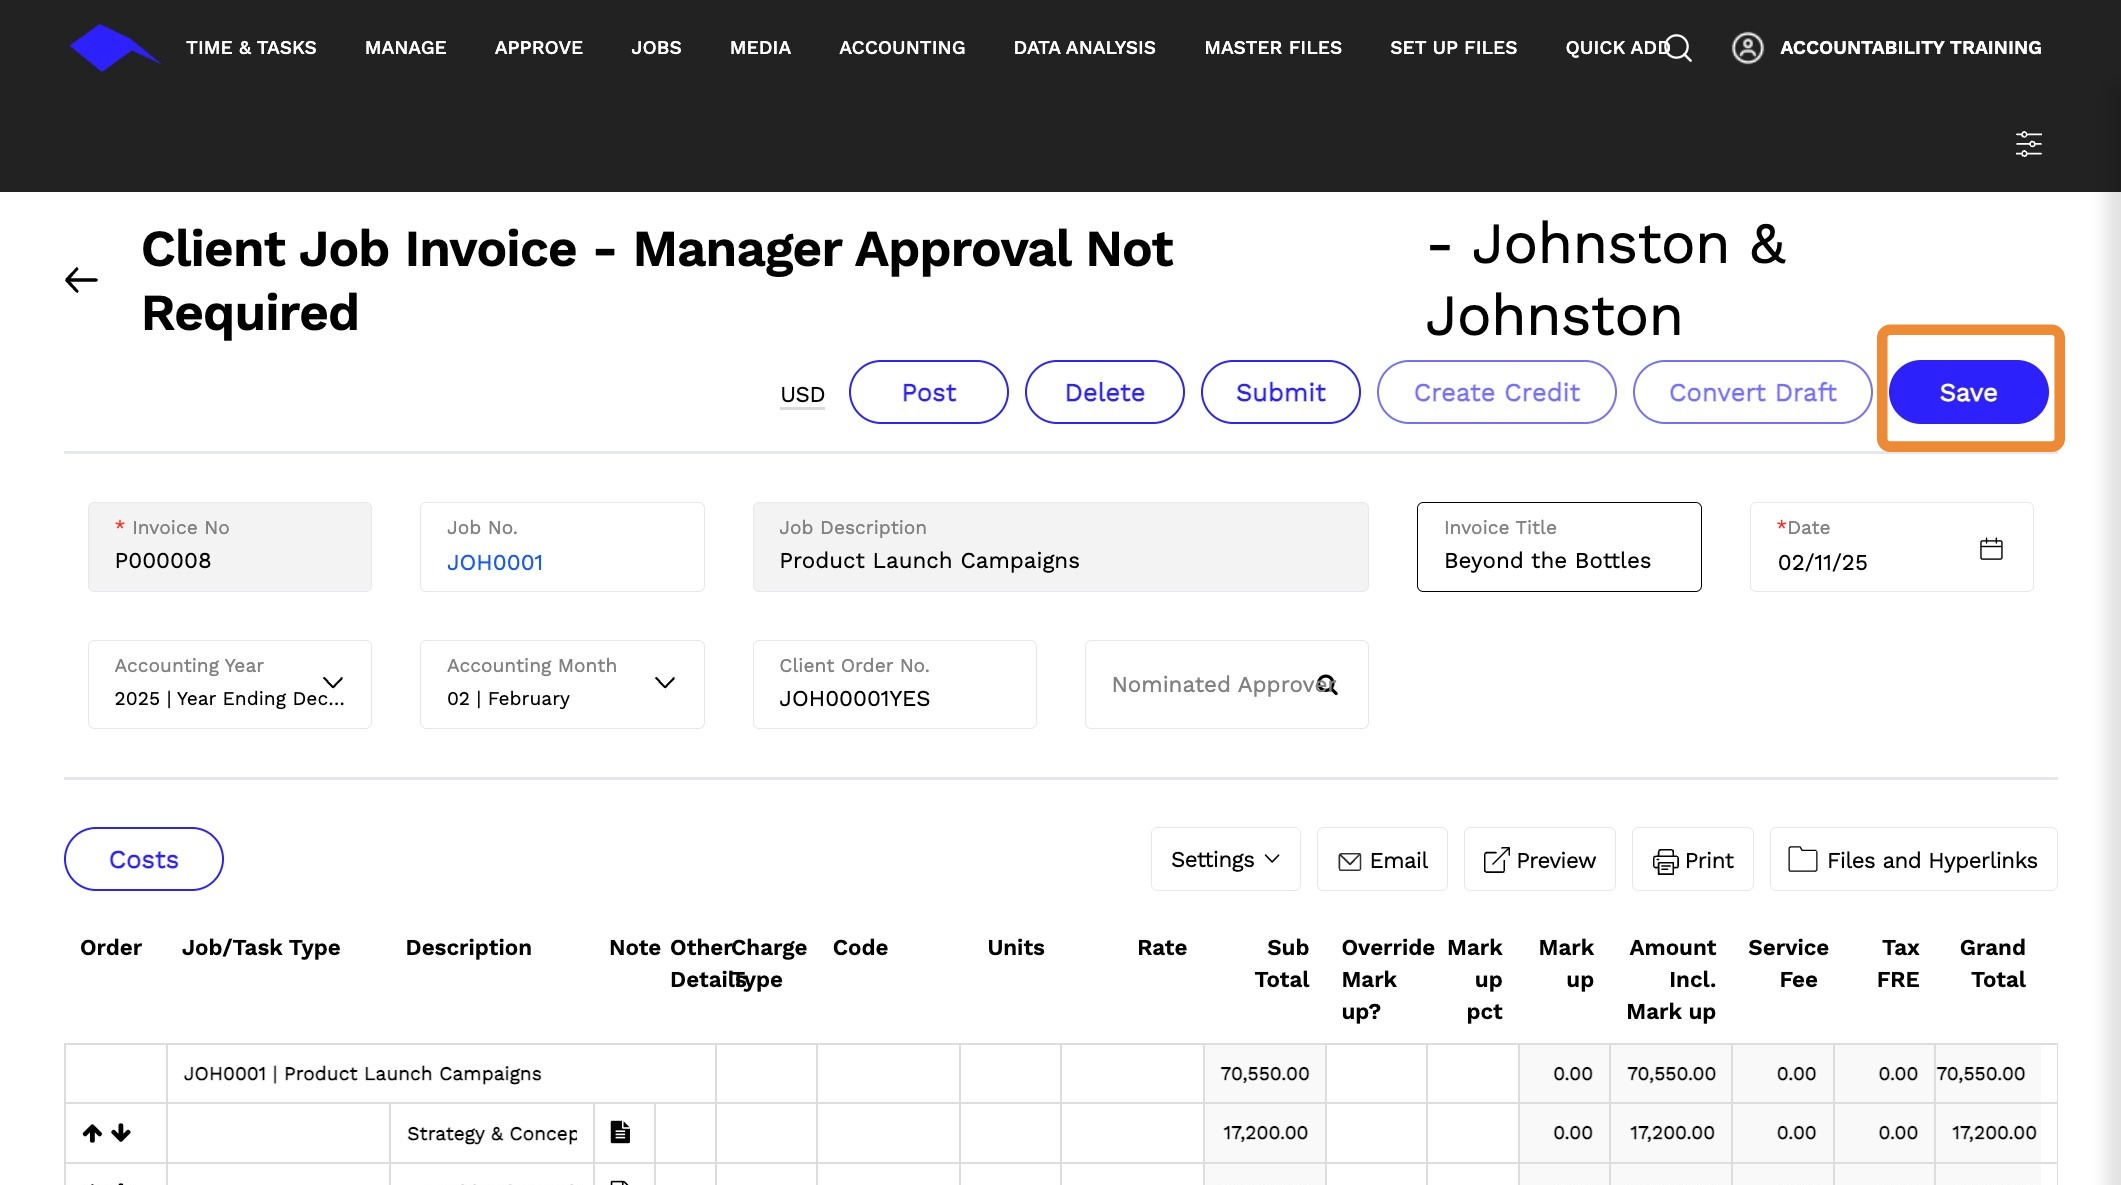Open note document icon for Strategy row
Screen dimensions: 2121x1185
620,1132
